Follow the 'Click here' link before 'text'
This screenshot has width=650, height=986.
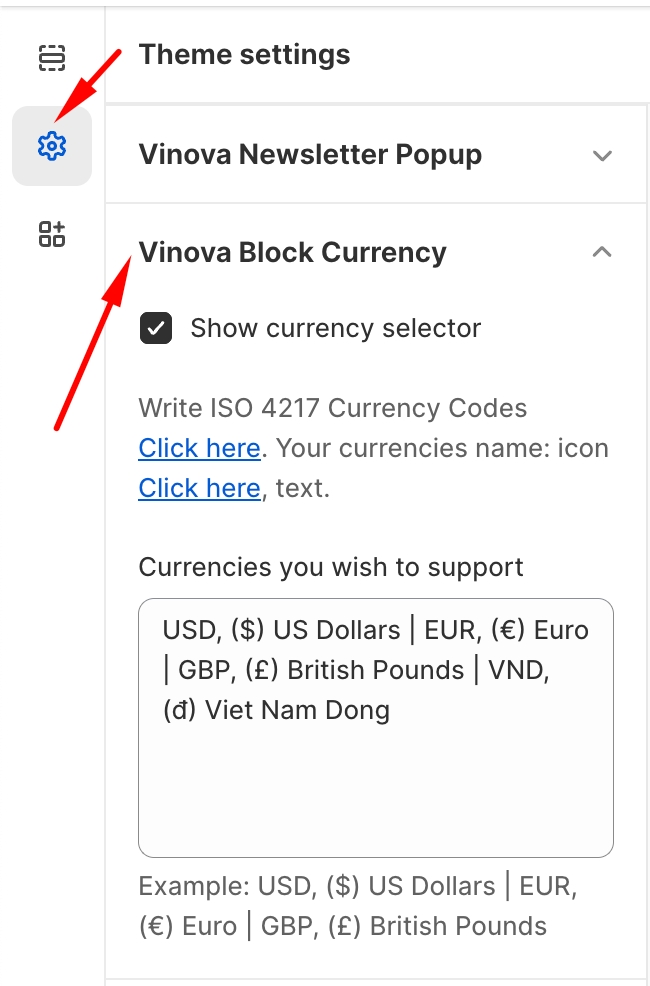pyautogui.click(x=199, y=488)
